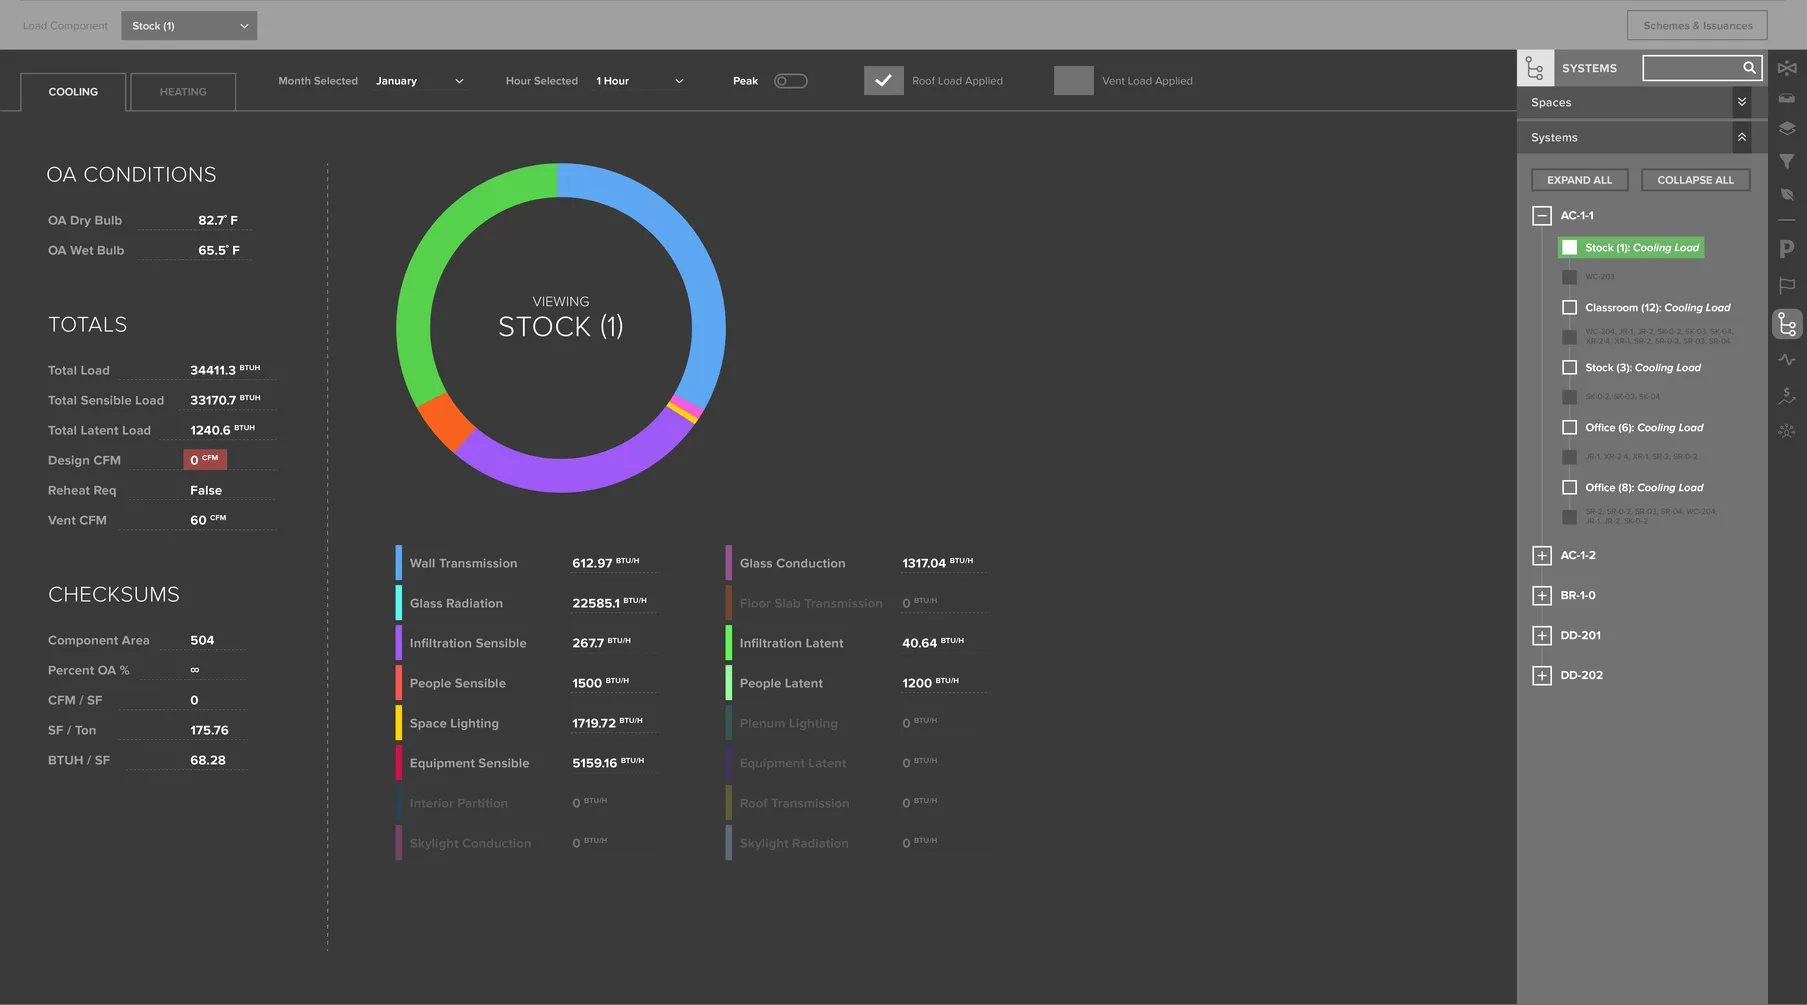Click the red Design CFM value
Screen dimensions: 1807x1005
205,460
